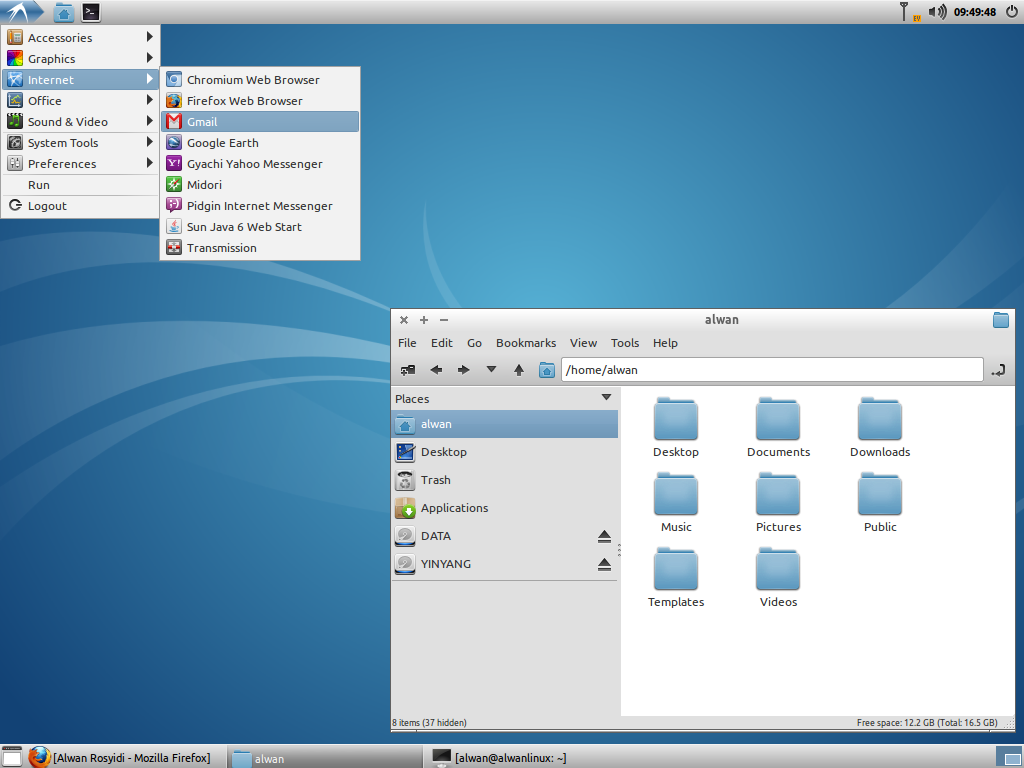Expand the Places side pane dropdown
This screenshot has height=768, width=1024.
[x=606, y=398]
